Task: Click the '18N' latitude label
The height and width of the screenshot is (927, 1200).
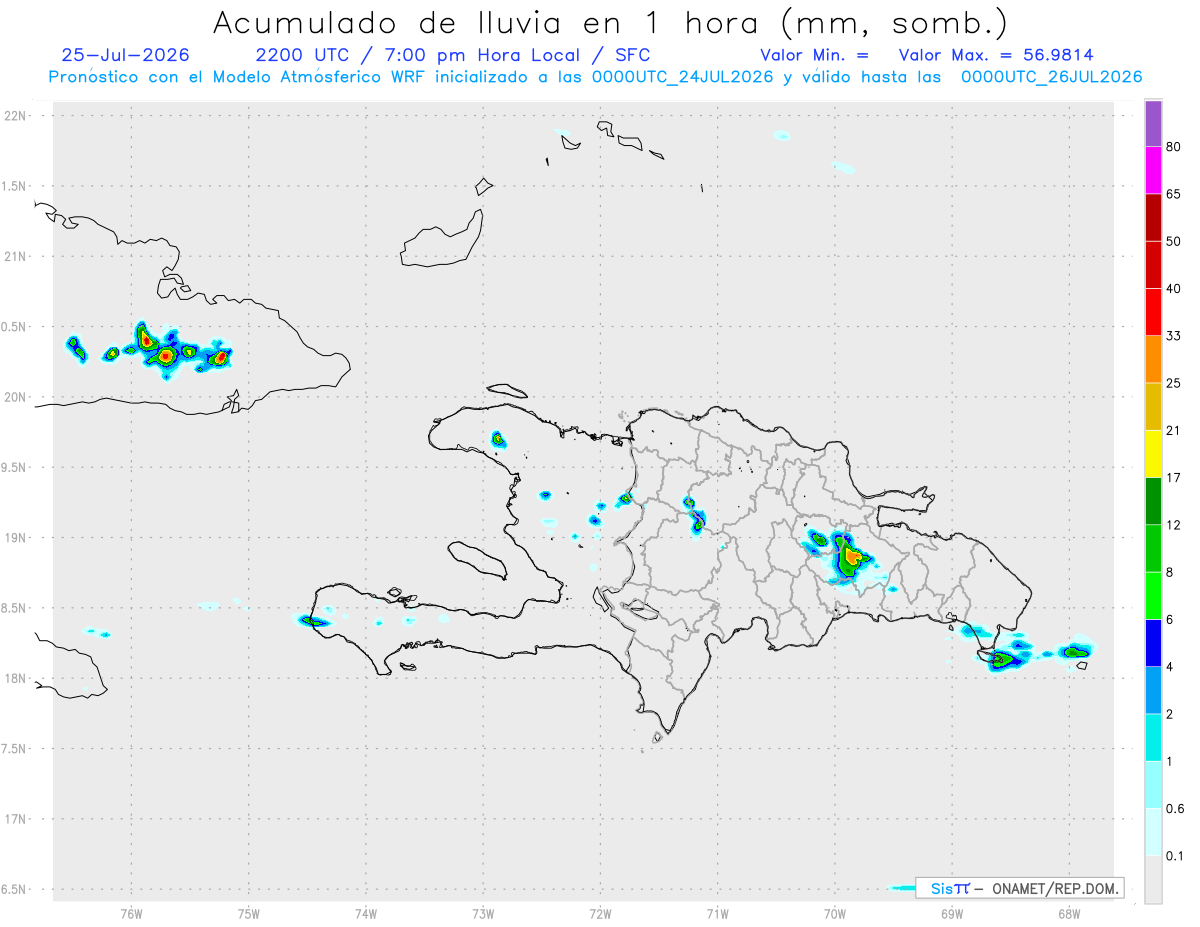Action: coord(15,679)
